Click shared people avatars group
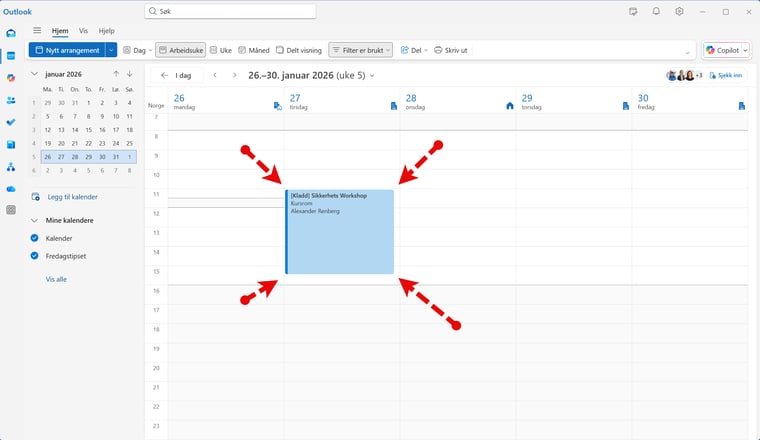760x440 pixels. (684, 75)
